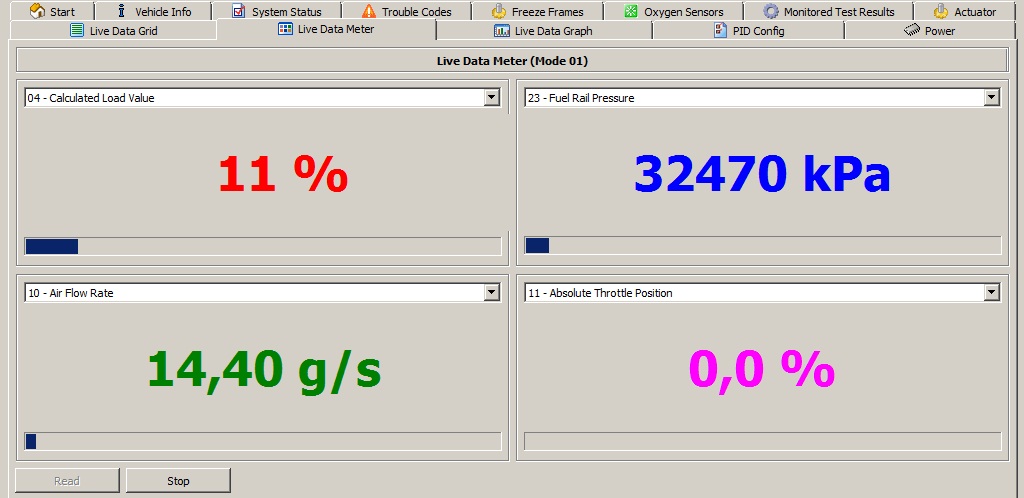Click the Actuator tab icon
Image resolution: width=1024 pixels, height=498 pixels.
[x=941, y=11]
